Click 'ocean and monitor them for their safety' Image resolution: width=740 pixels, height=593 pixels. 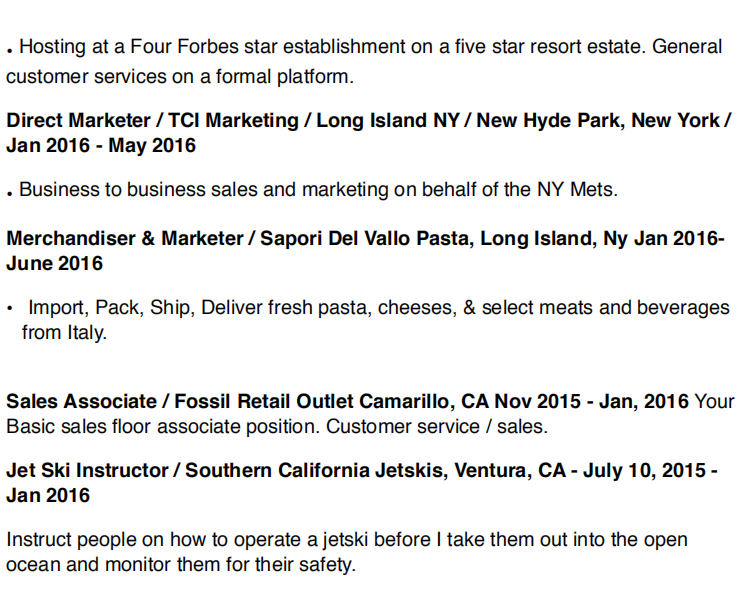181,565
